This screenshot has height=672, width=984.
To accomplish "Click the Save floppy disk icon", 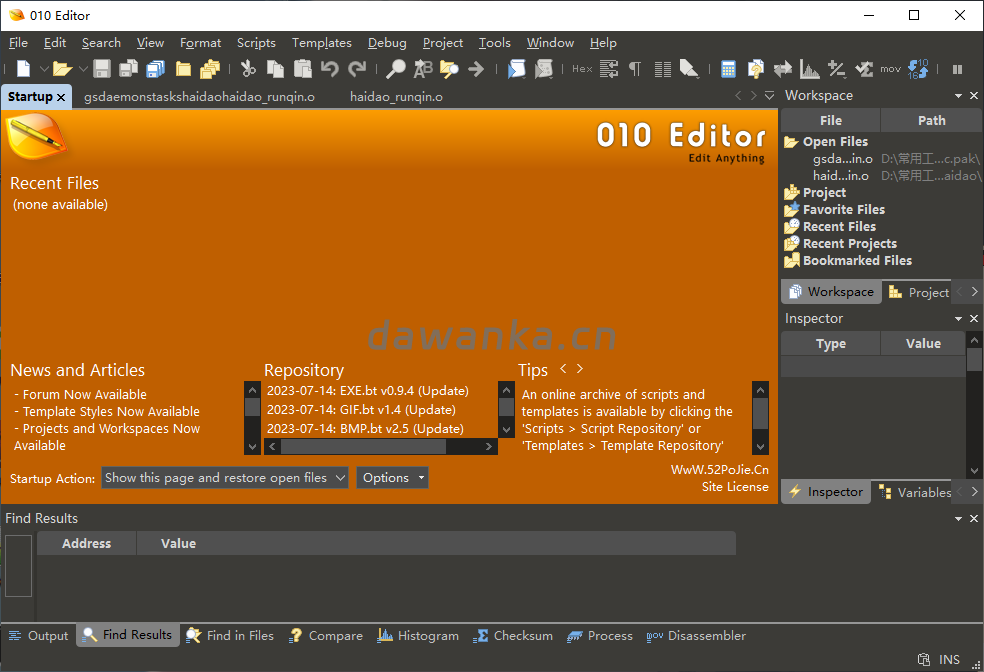I will coord(102,68).
